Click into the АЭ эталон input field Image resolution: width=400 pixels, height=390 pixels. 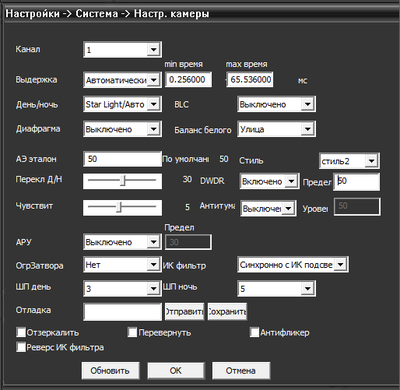122,159
